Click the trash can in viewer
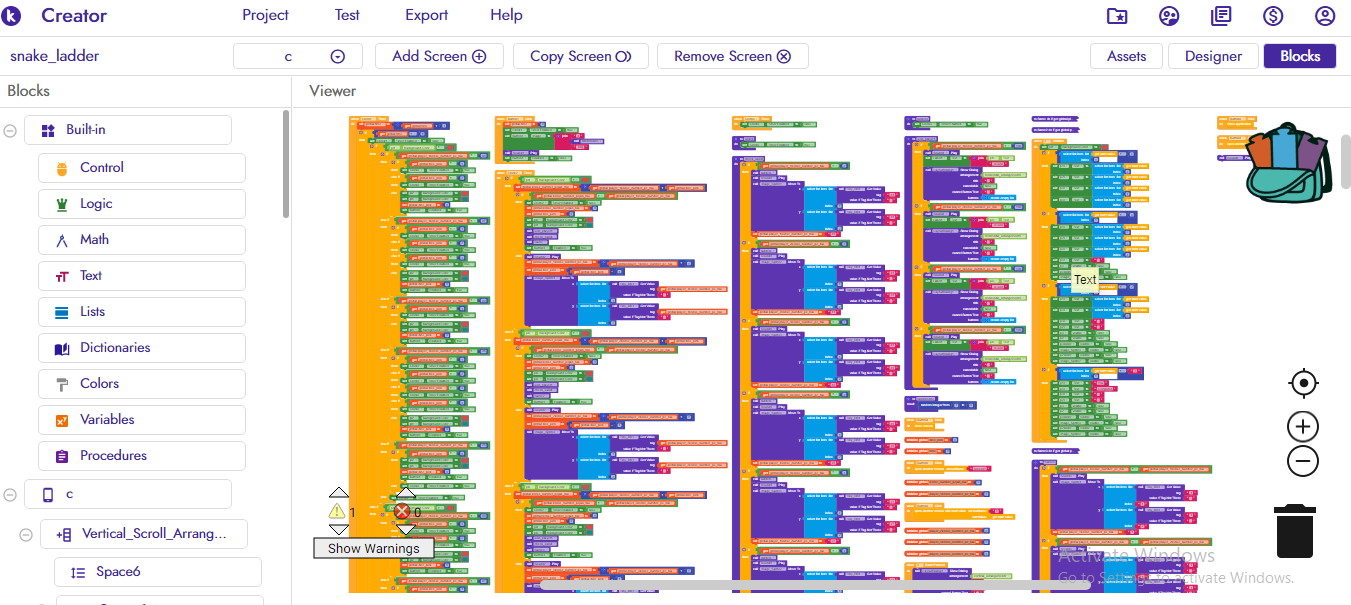The width and height of the screenshot is (1351, 605). point(1294,530)
